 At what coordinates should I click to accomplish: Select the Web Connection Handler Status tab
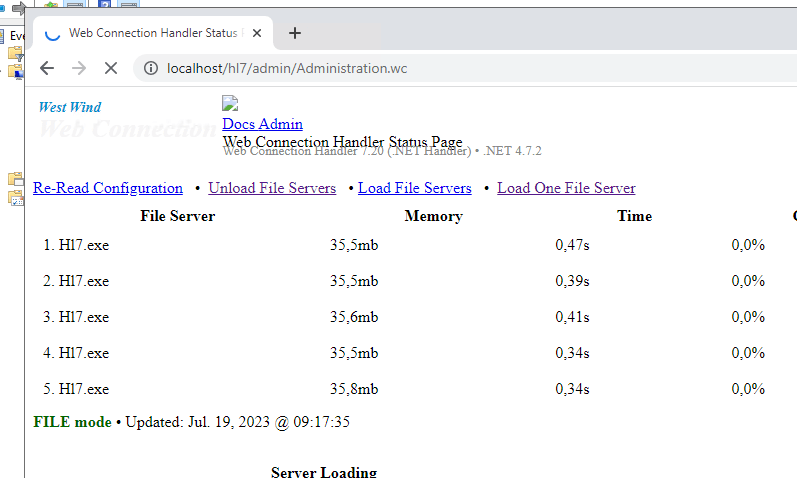coord(150,33)
